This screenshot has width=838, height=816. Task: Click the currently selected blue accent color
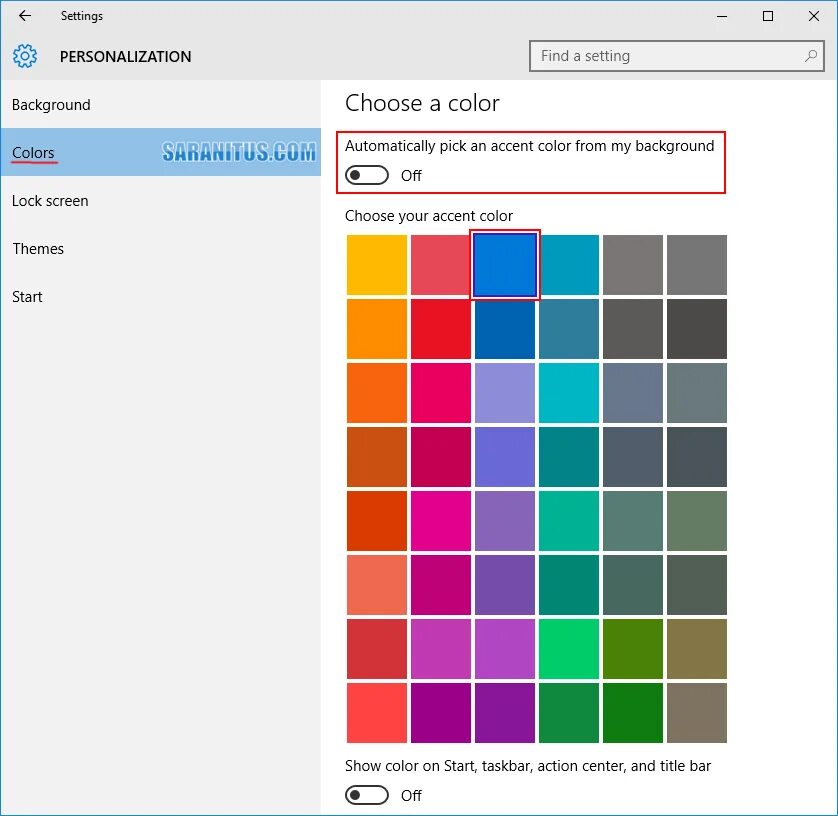click(x=504, y=264)
